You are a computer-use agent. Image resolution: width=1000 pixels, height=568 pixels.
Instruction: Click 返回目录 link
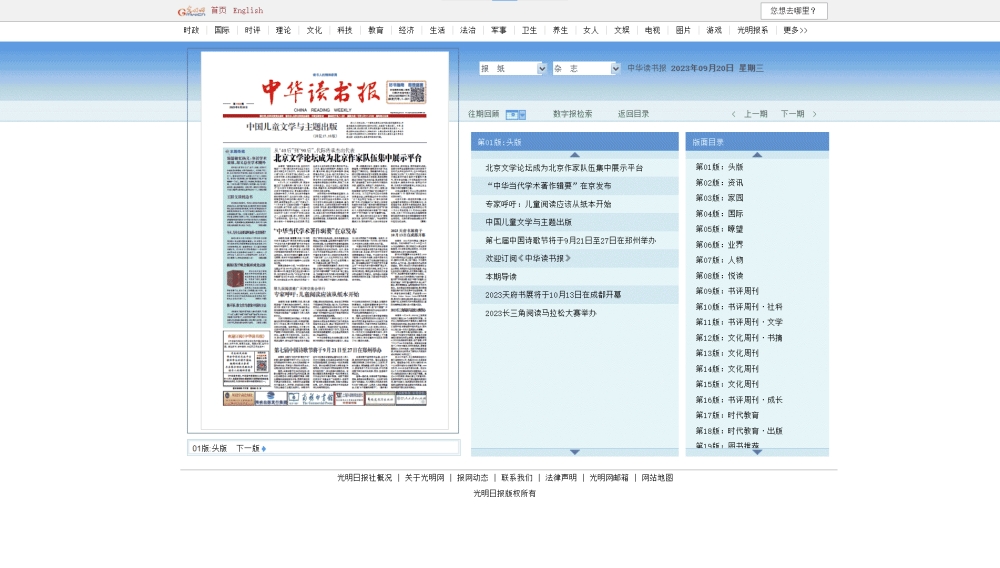tap(633, 114)
